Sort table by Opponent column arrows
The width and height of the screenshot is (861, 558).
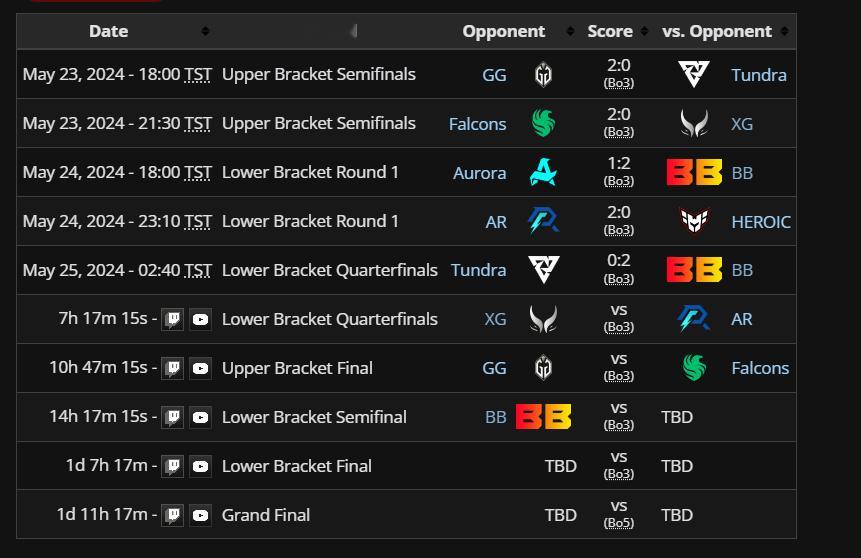[x=570, y=31]
